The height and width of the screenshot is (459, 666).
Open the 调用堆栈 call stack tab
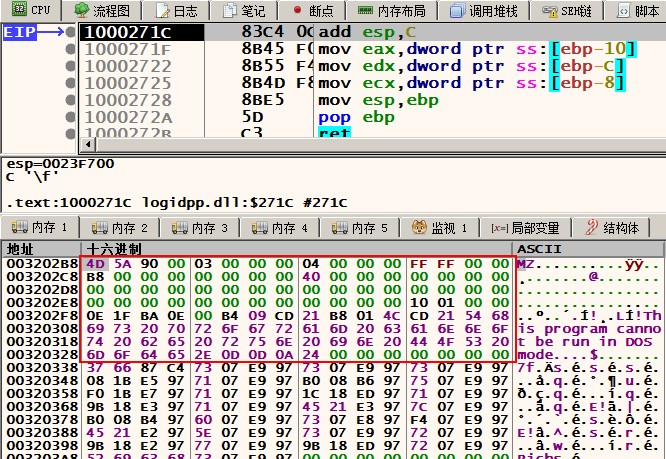coord(485,10)
